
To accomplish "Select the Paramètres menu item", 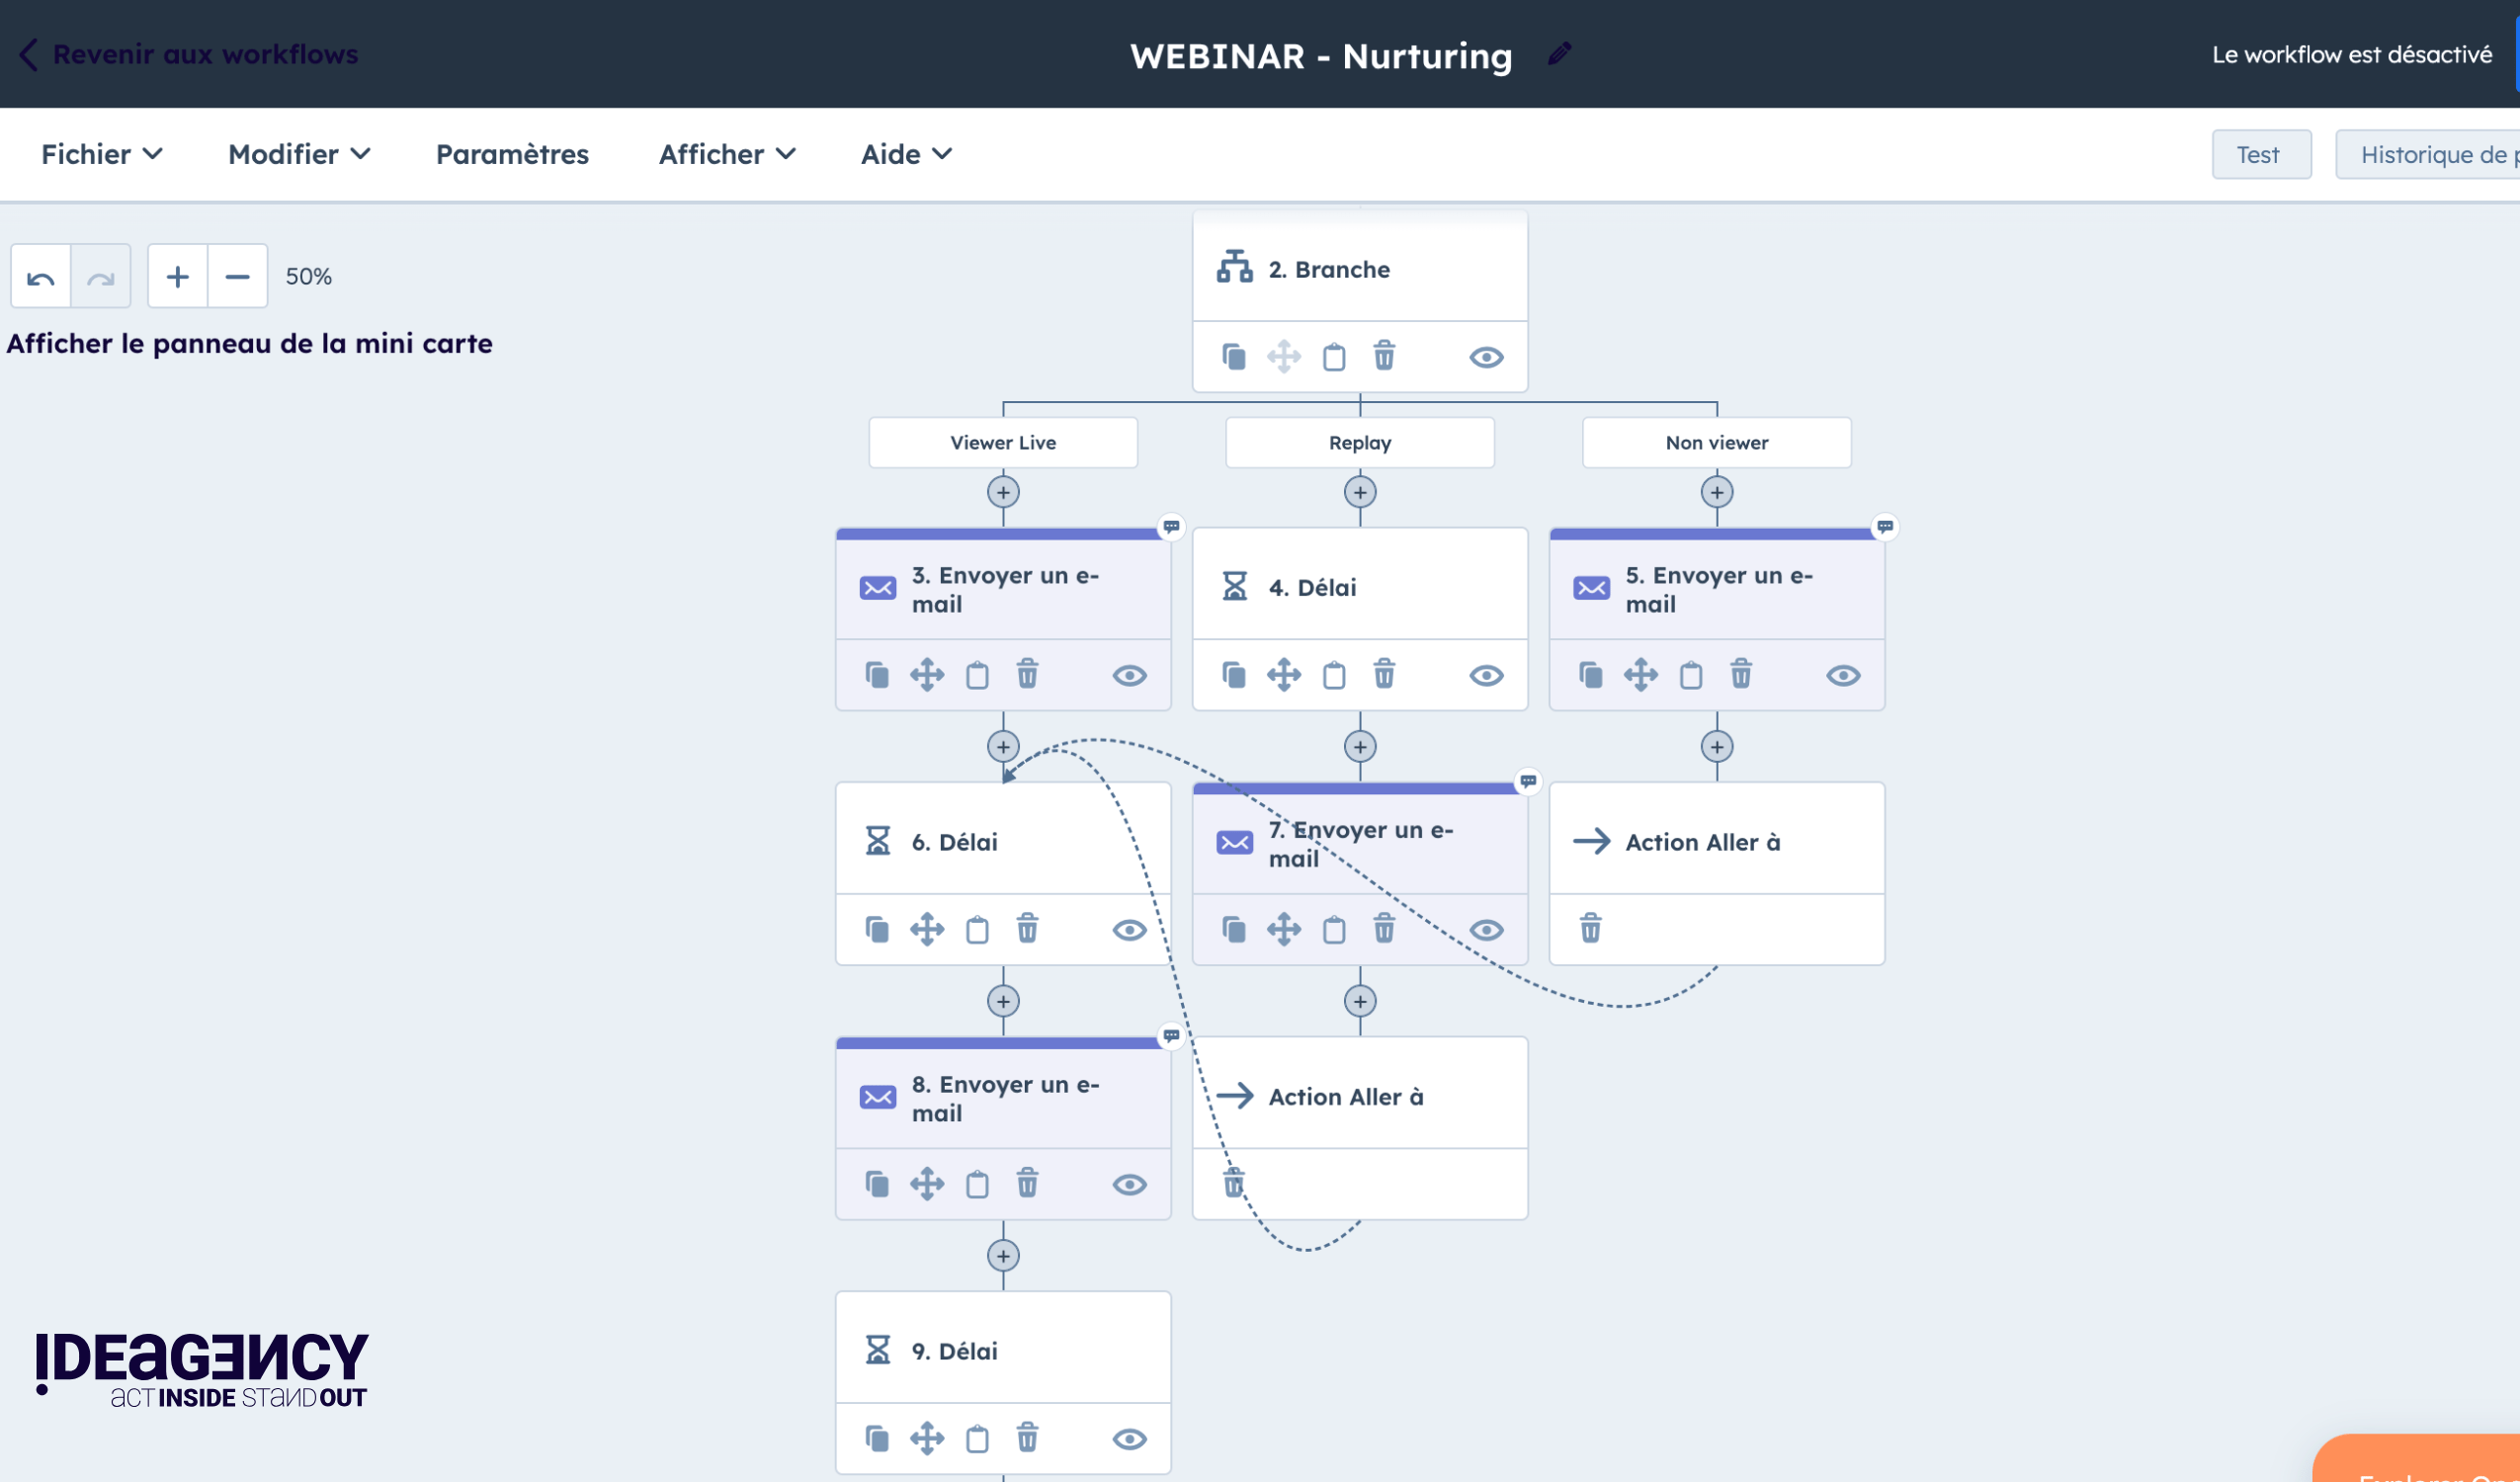I will coord(512,153).
